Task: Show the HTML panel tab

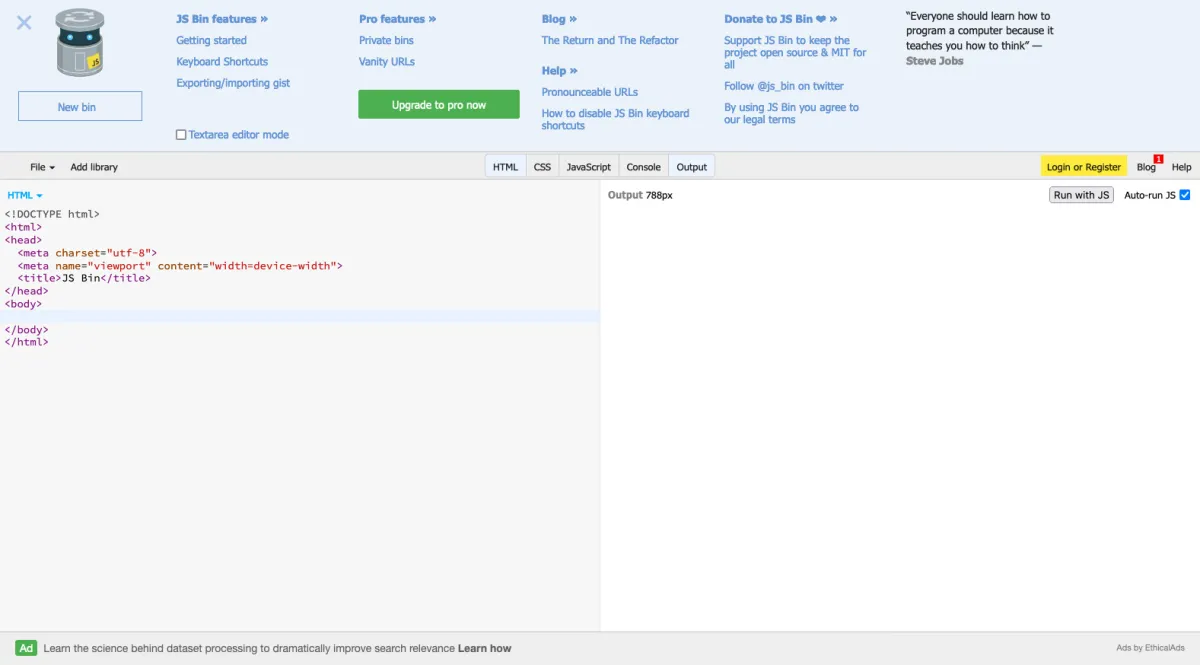Action: pyautogui.click(x=505, y=167)
